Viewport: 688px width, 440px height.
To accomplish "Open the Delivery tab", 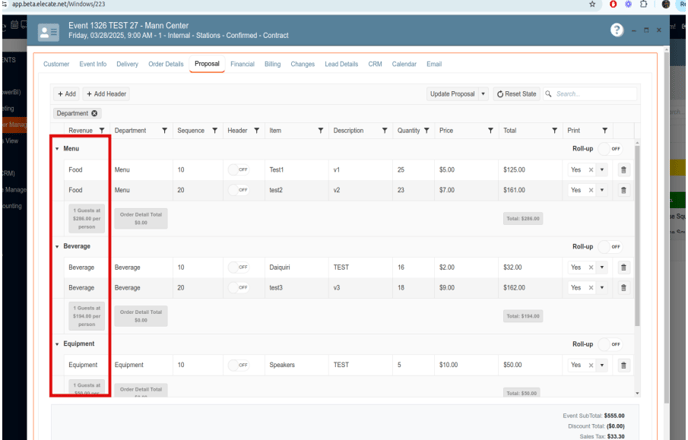I will [x=127, y=64].
